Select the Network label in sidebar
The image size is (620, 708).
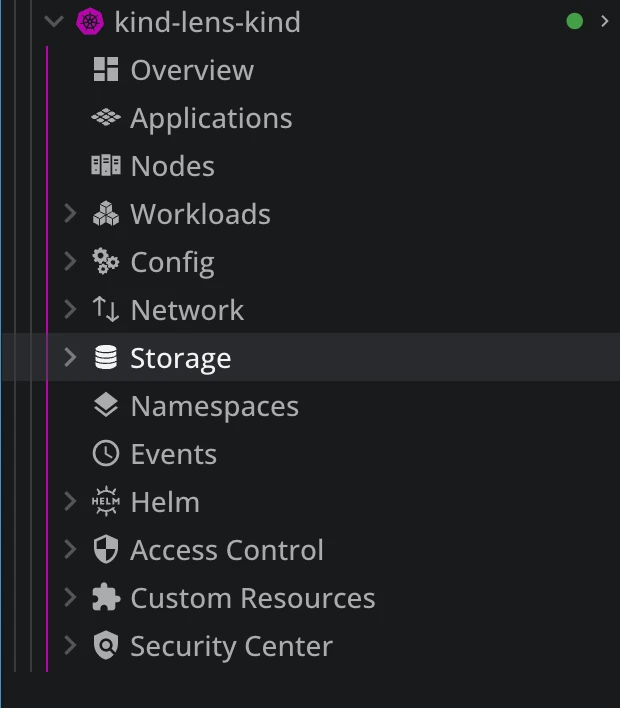tap(187, 310)
